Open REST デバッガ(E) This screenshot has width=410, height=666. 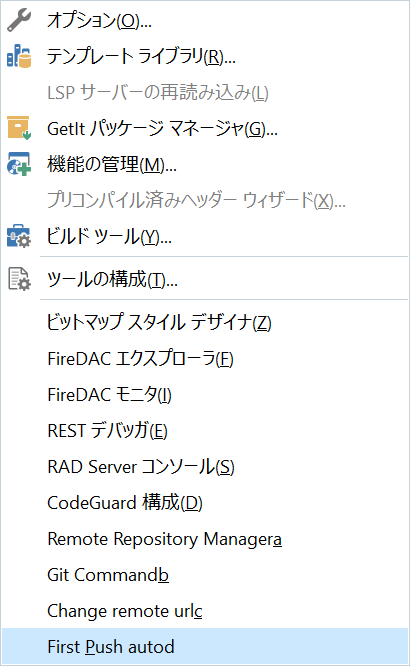click(205, 431)
